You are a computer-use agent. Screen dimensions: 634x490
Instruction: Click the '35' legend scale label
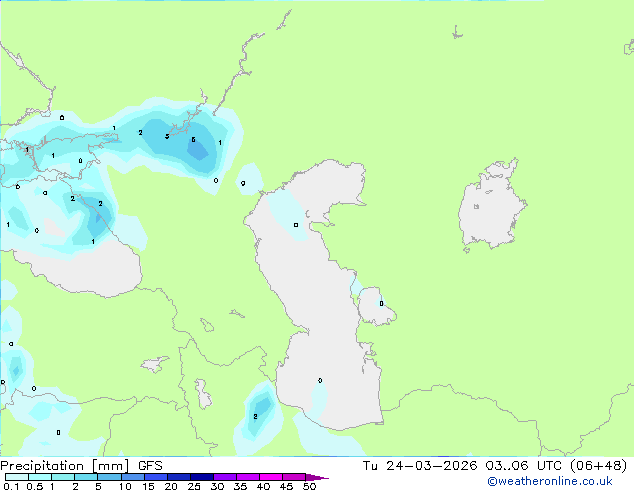[x=240, y=486]
